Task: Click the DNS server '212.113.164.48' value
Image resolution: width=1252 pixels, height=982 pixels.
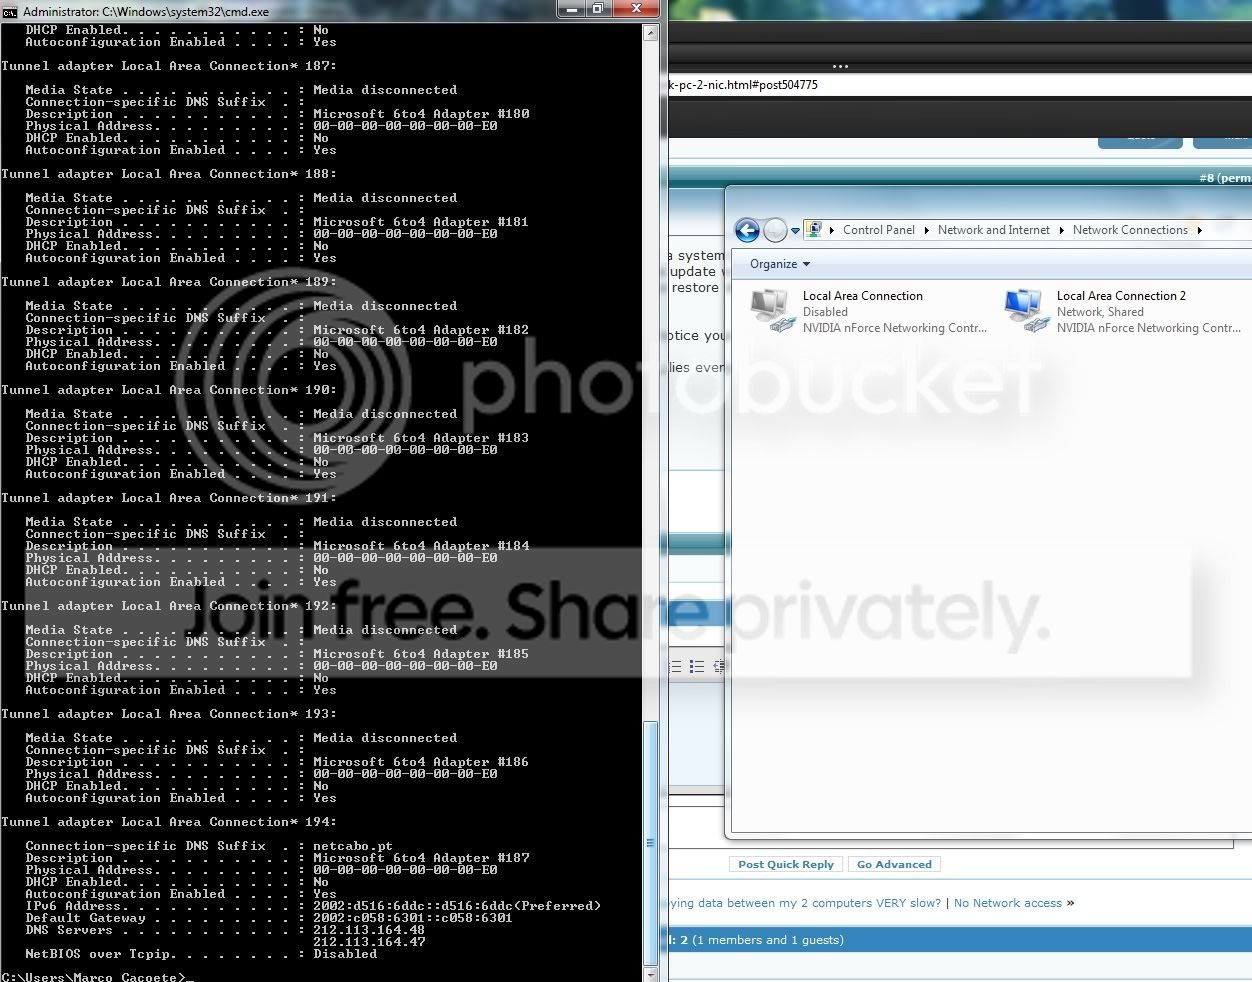Action: click(369, 930)
